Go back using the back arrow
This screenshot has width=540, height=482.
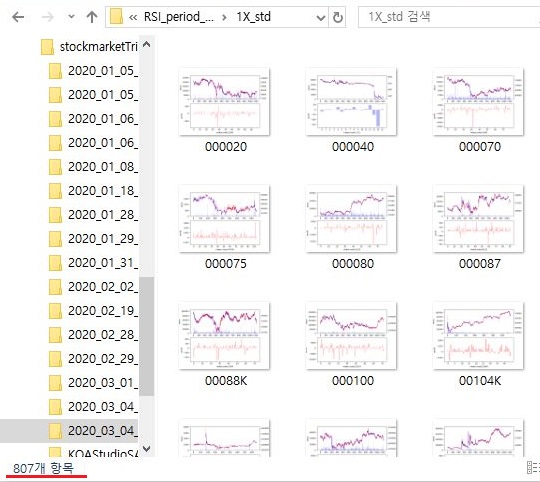click(18, 17)
